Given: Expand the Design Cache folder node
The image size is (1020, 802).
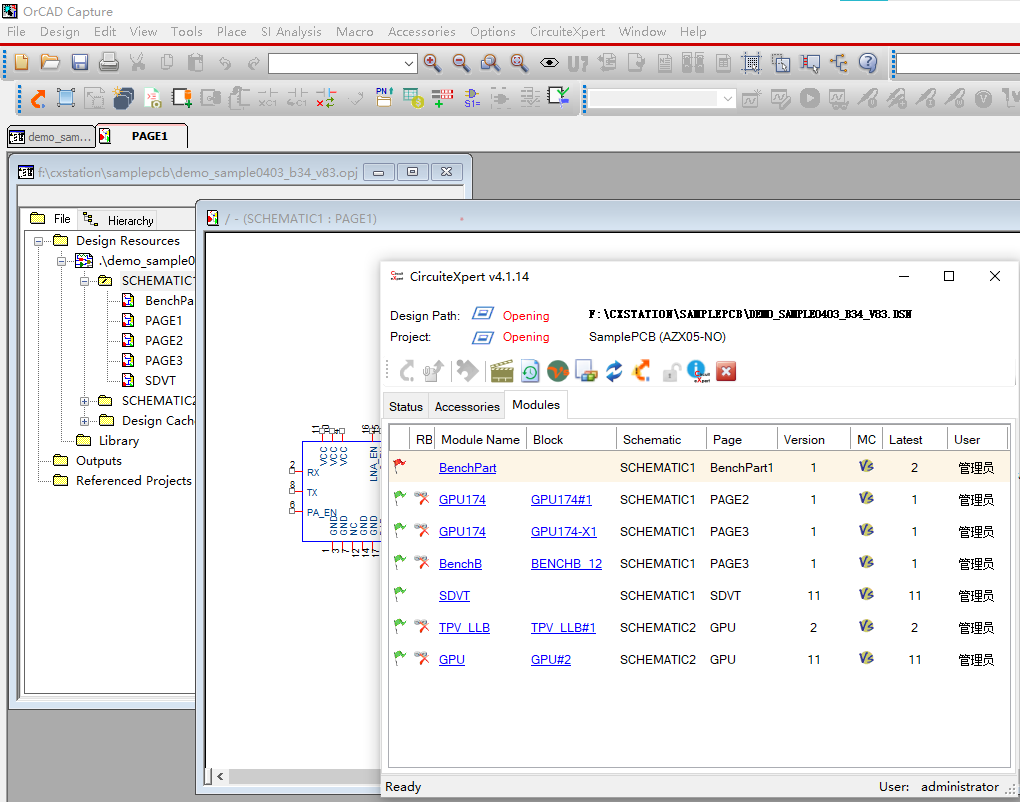Looking at the screenshot, I should coord(85,421).
